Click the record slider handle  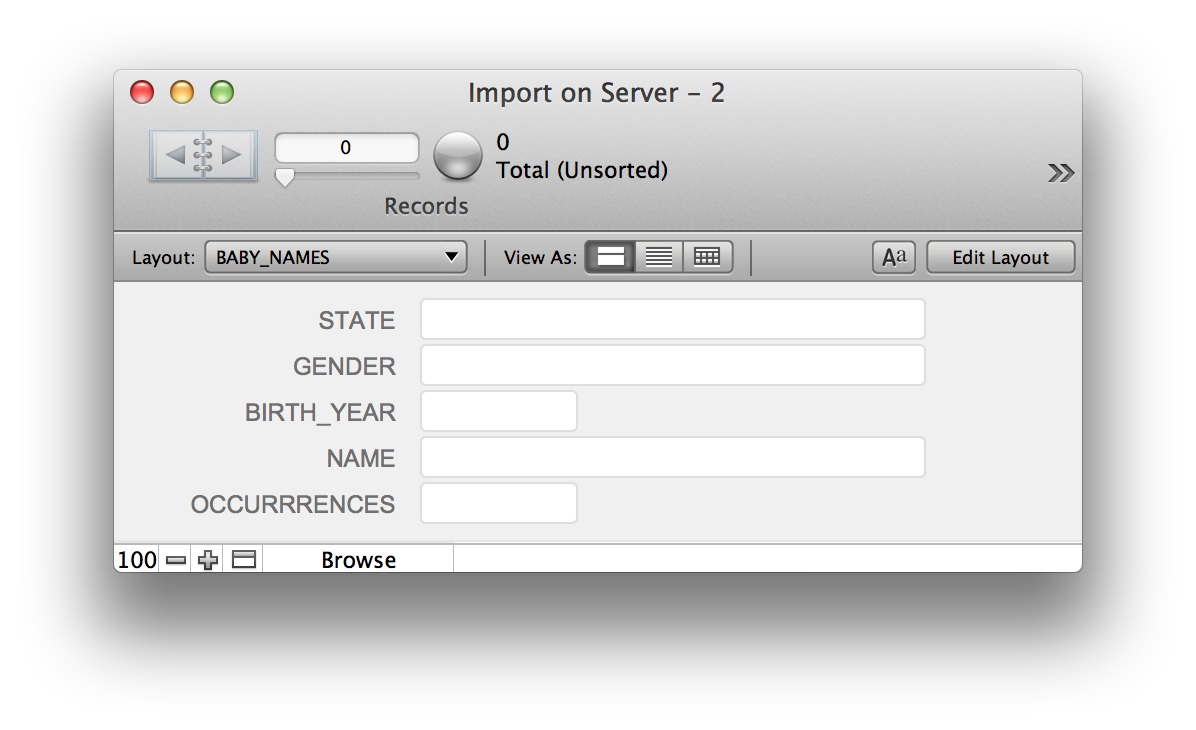[x=285, y=178]
